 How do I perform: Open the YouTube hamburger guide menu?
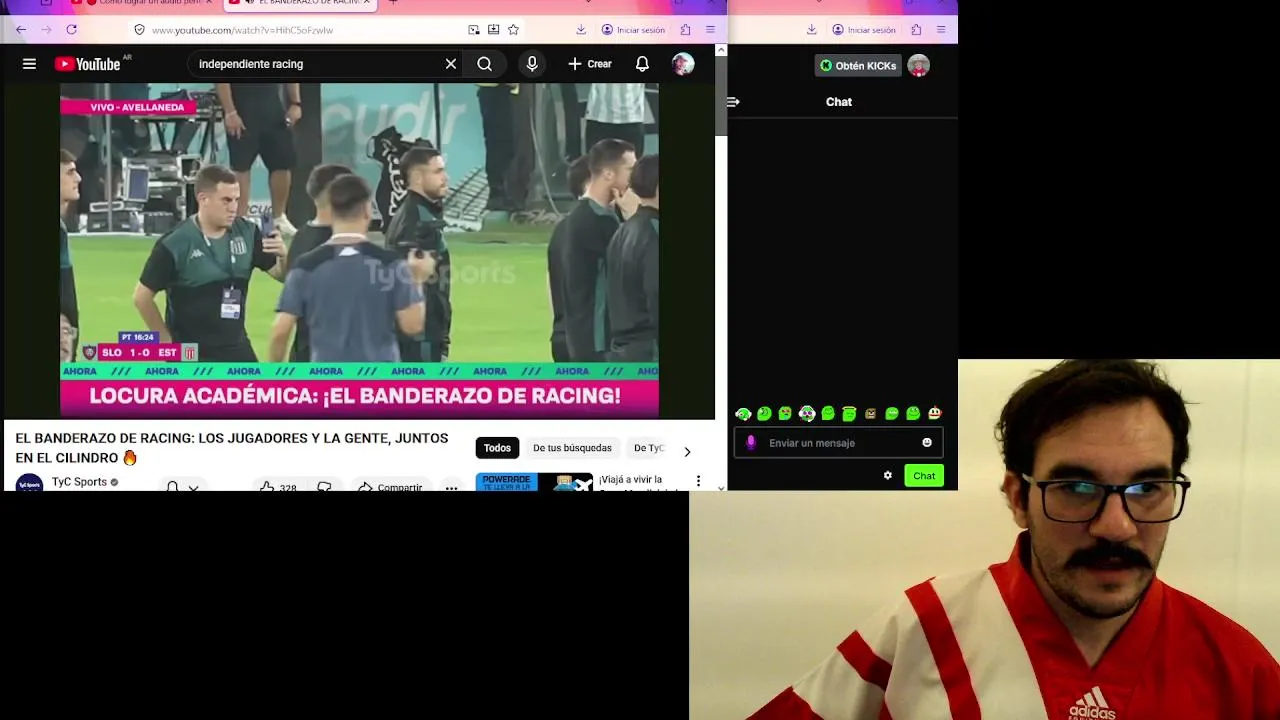[x=29, y=64]
